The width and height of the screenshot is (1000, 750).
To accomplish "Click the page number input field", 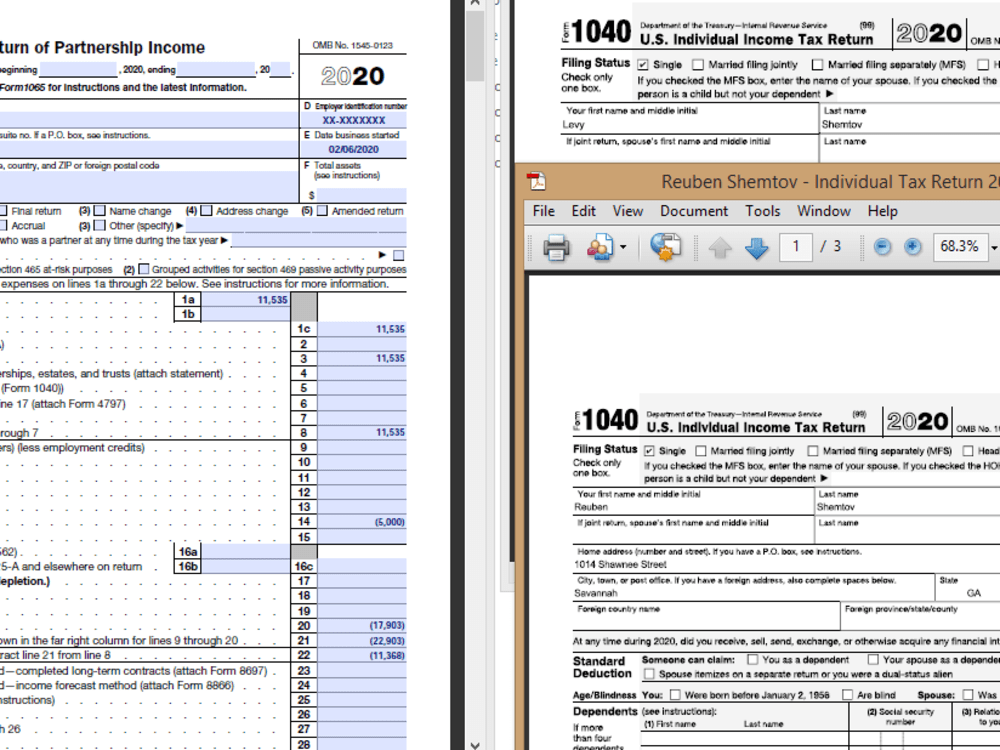I will tap(795, 246).
